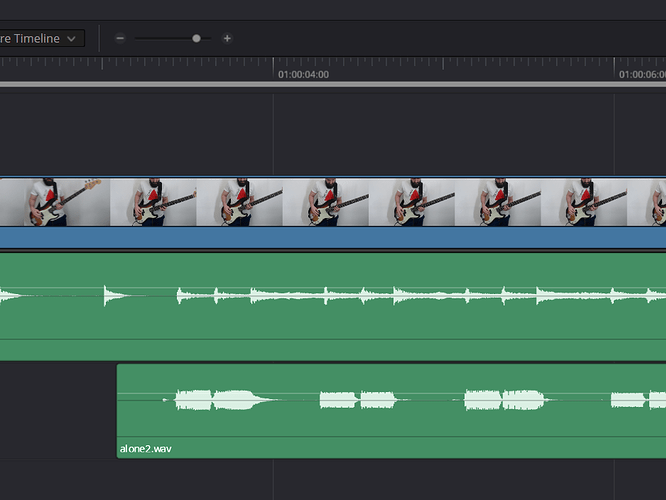
Task: Click the timeline zoom slider handle
Action: click(196, 38)
